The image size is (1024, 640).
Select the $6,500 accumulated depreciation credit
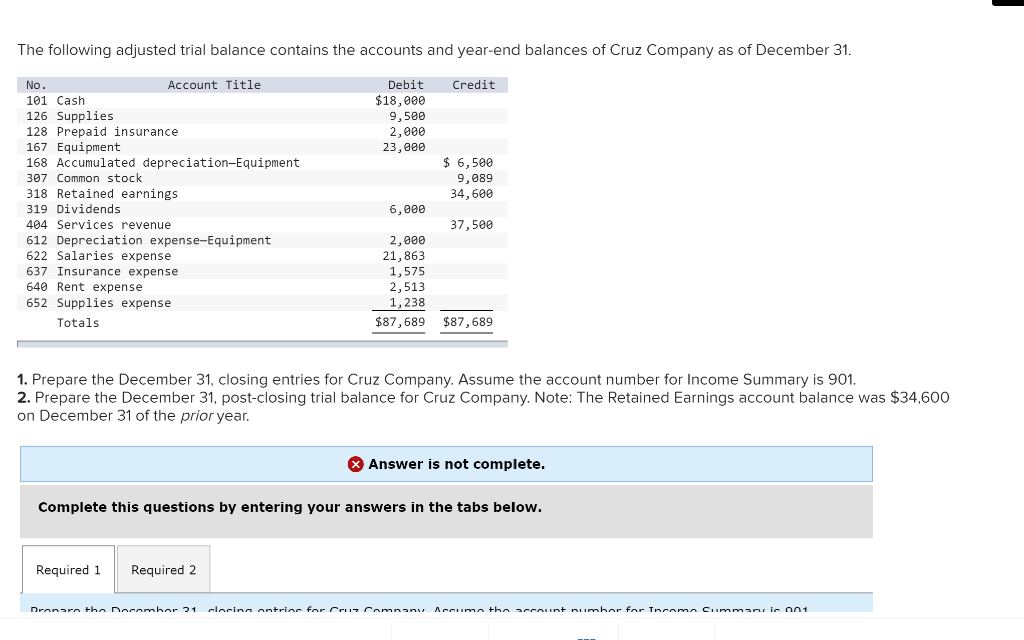pos(468,163)
